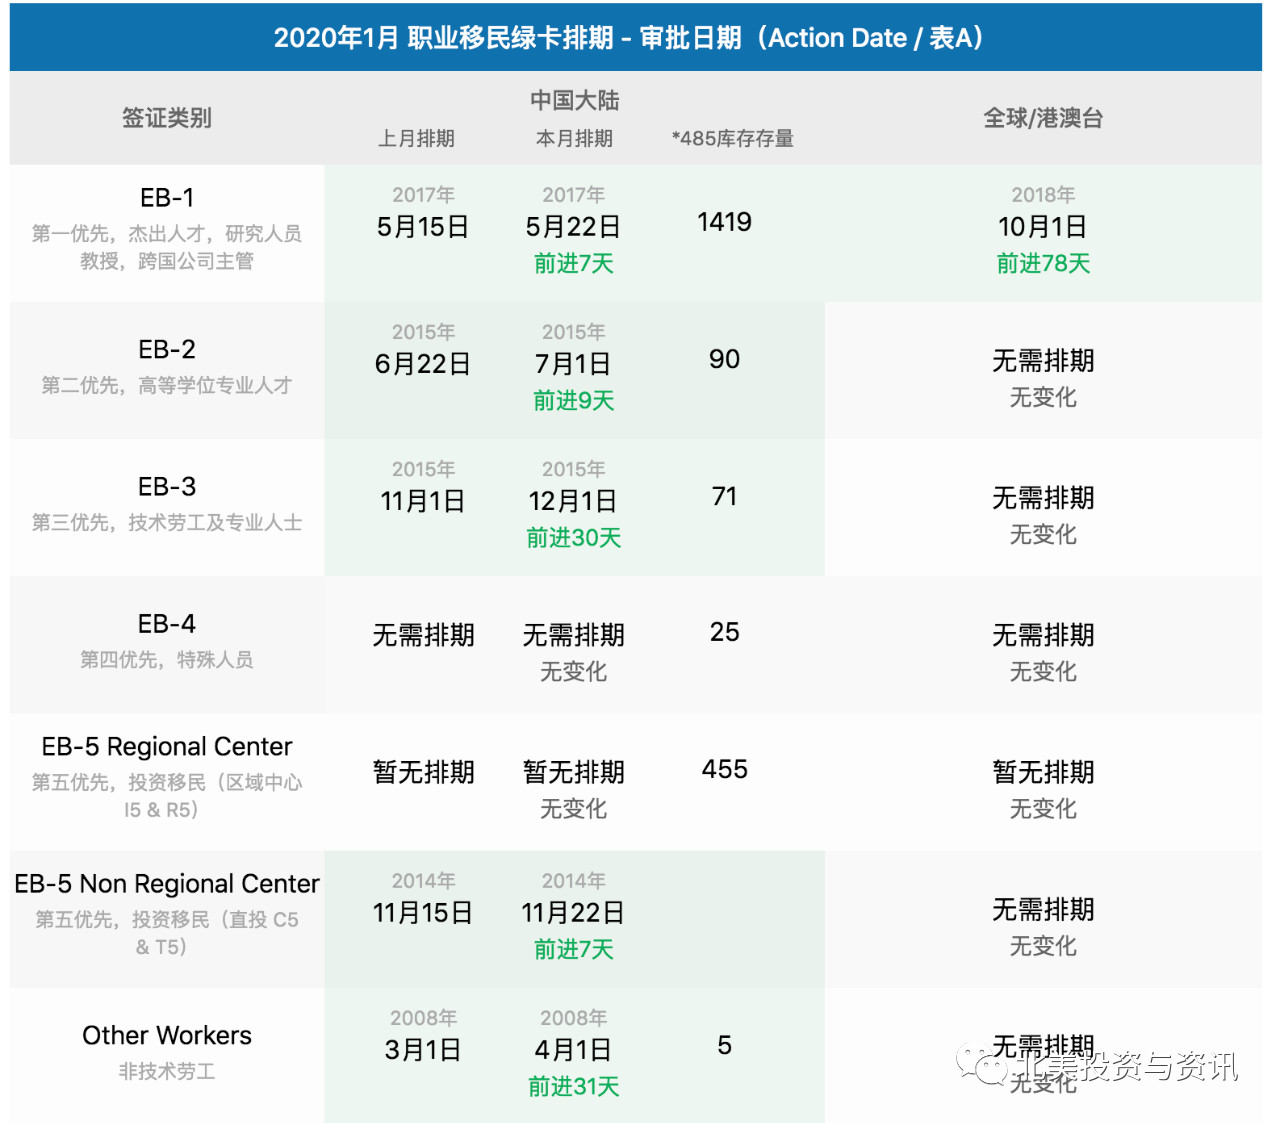Select the EB-4 row label
Screen dimensions: 1280x1123
tap(167, 624)
